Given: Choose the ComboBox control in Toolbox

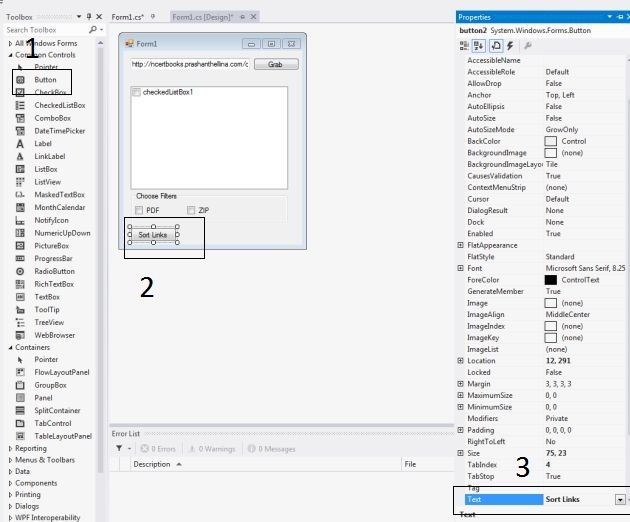Looking at the screenshot, I should tap(52, 118).
